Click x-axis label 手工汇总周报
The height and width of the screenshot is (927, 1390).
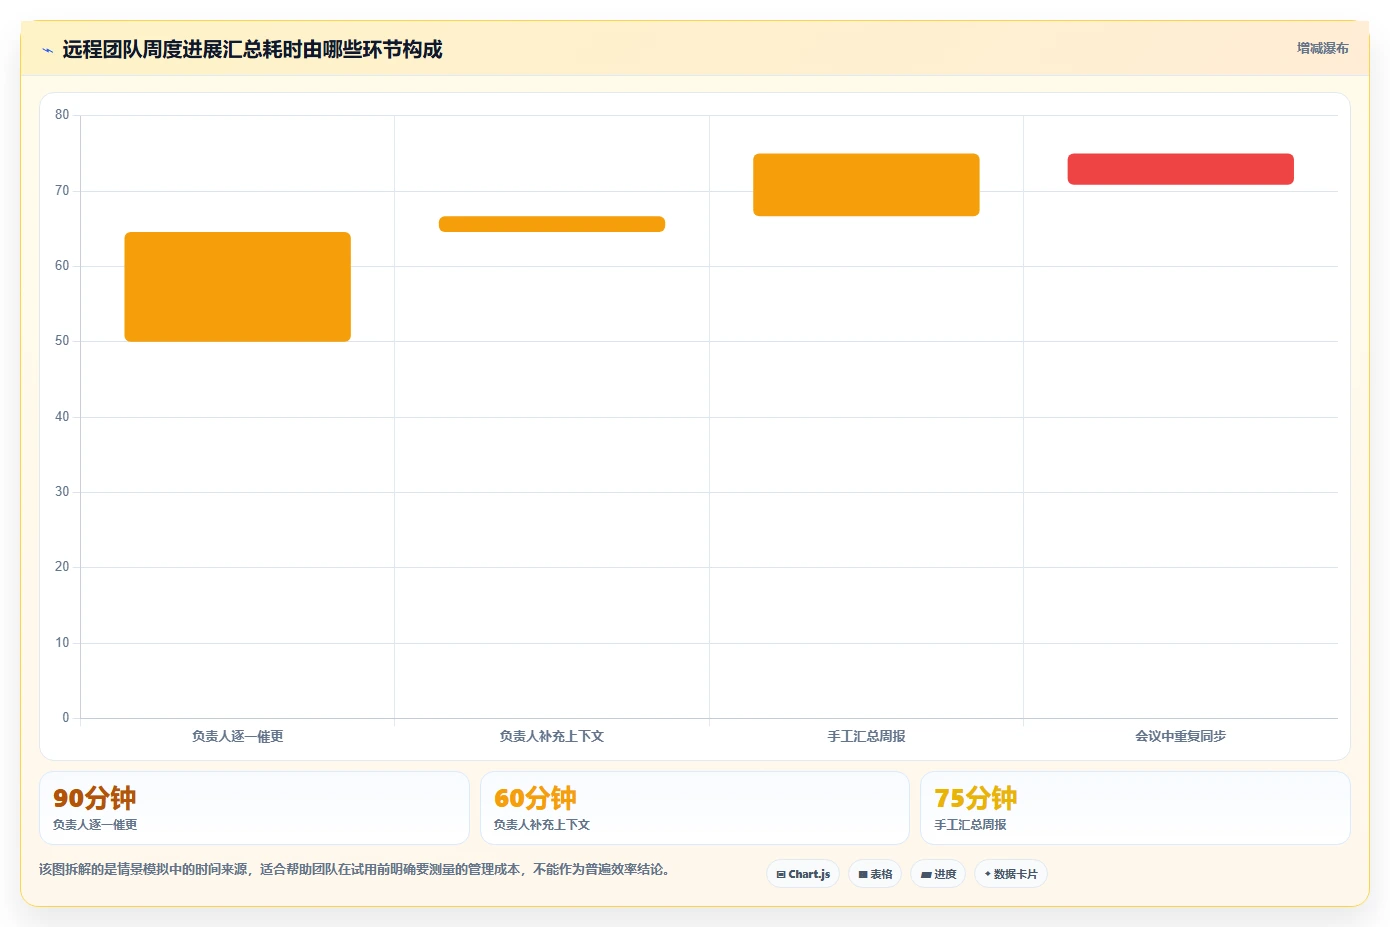pyautogui.click(x=866, y=736)
